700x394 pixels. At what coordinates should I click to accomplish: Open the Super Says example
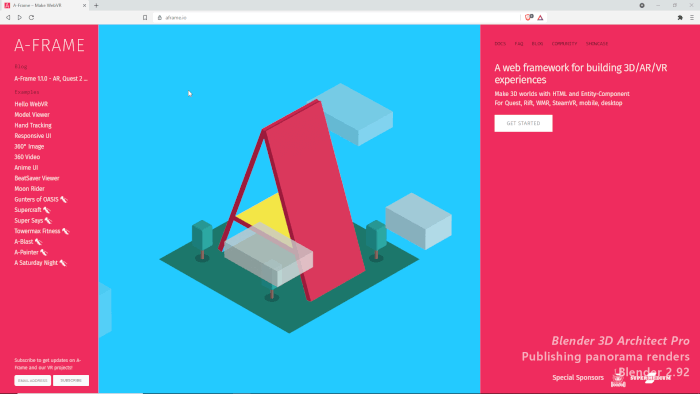33,220
